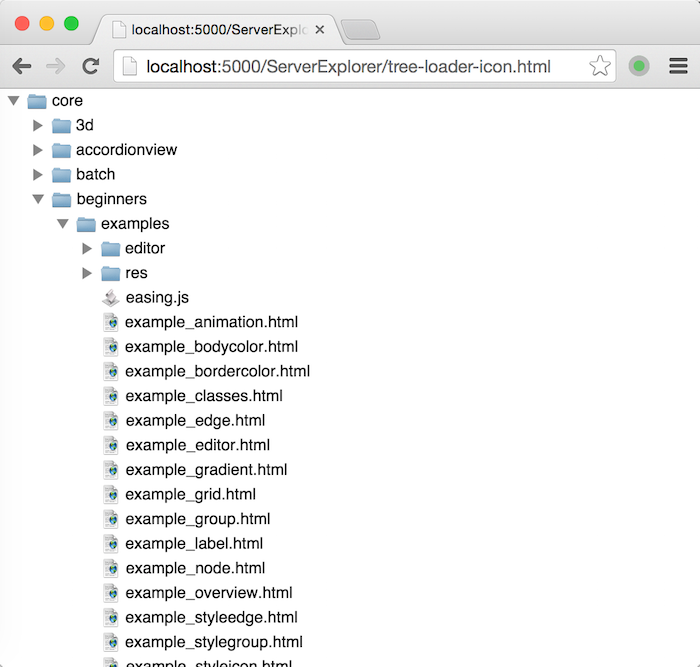Select the localhost:5000/ServerExplorer browser tab
The height and width of the screenshot is (667, 700).
tap(215, 30)
